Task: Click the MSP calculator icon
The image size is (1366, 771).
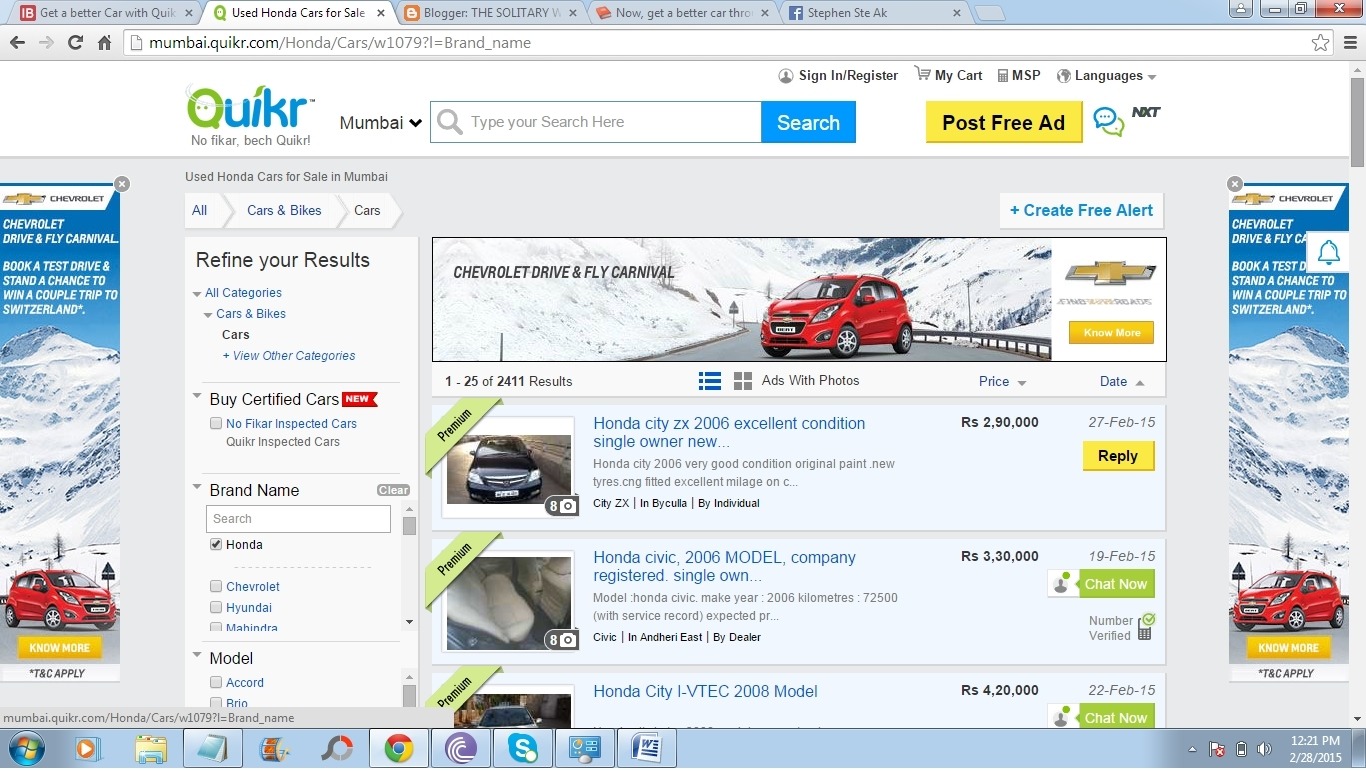Action: point(1001,74)
